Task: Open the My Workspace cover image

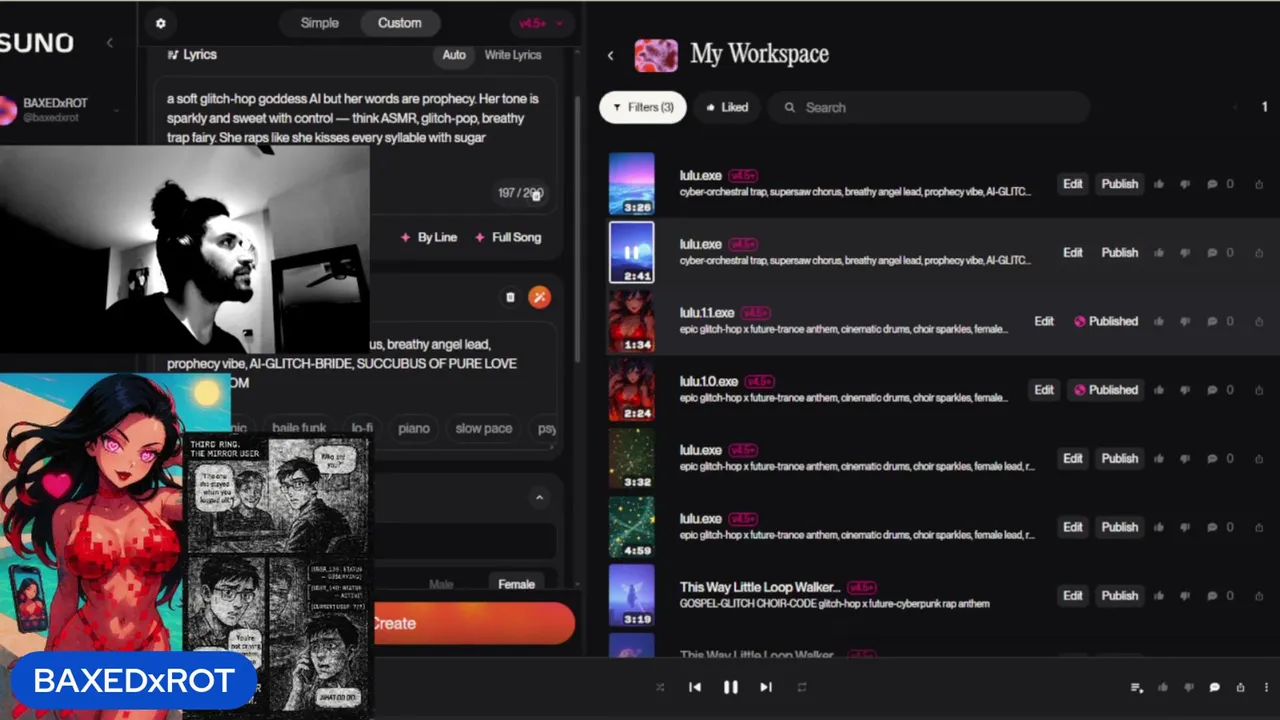Action: click(656, 55)
